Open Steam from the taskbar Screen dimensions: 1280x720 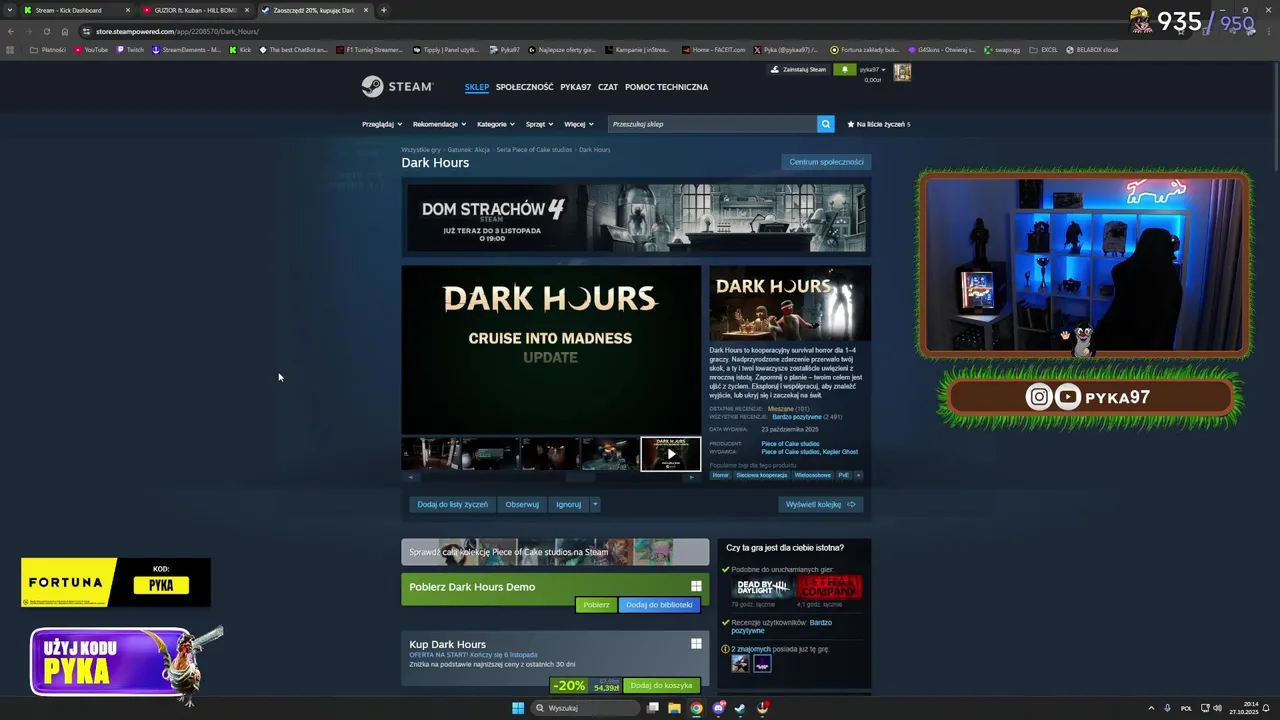(740, 708)
